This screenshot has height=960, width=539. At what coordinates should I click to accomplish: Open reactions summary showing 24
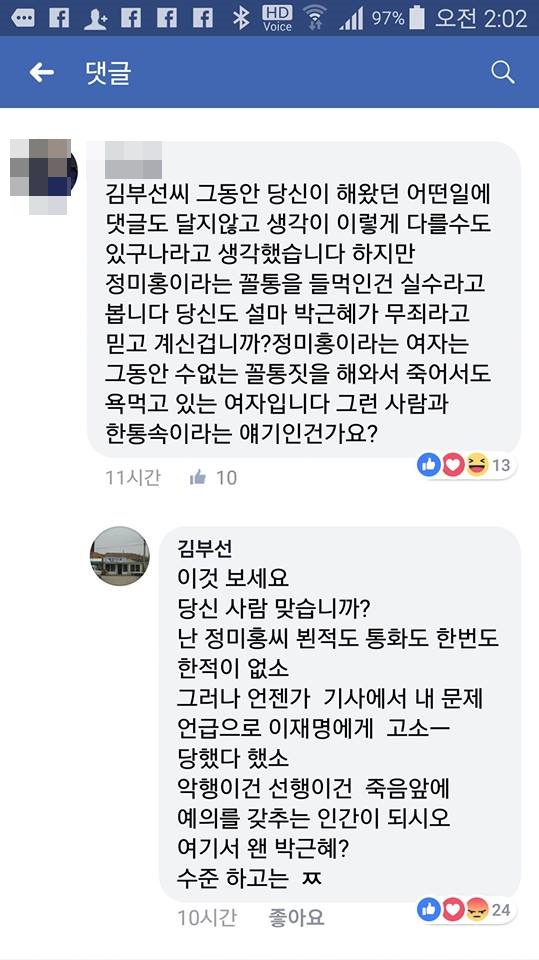467,910
